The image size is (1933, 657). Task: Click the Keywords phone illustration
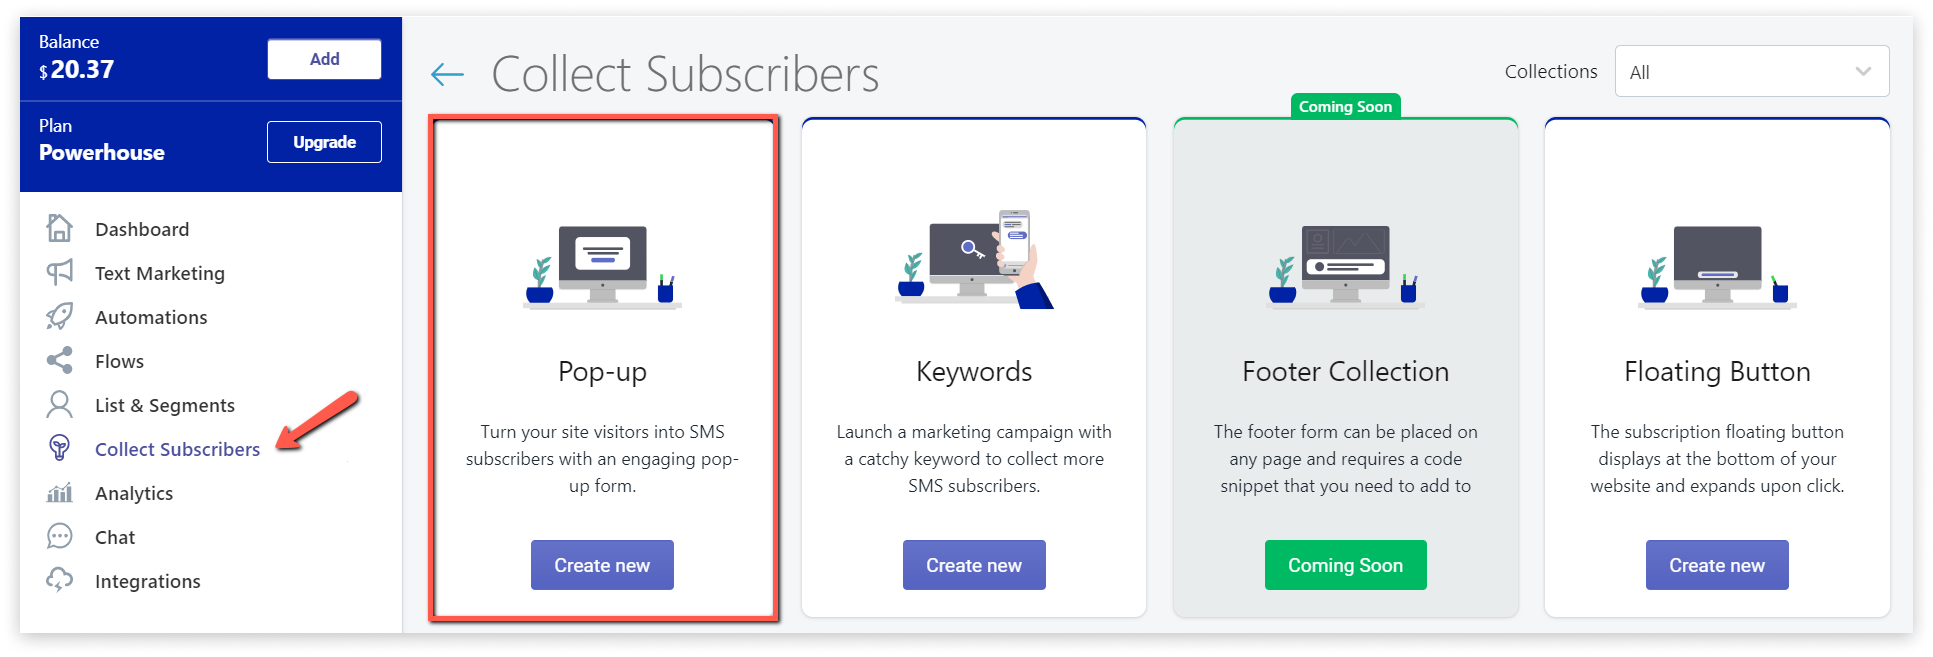975,260
